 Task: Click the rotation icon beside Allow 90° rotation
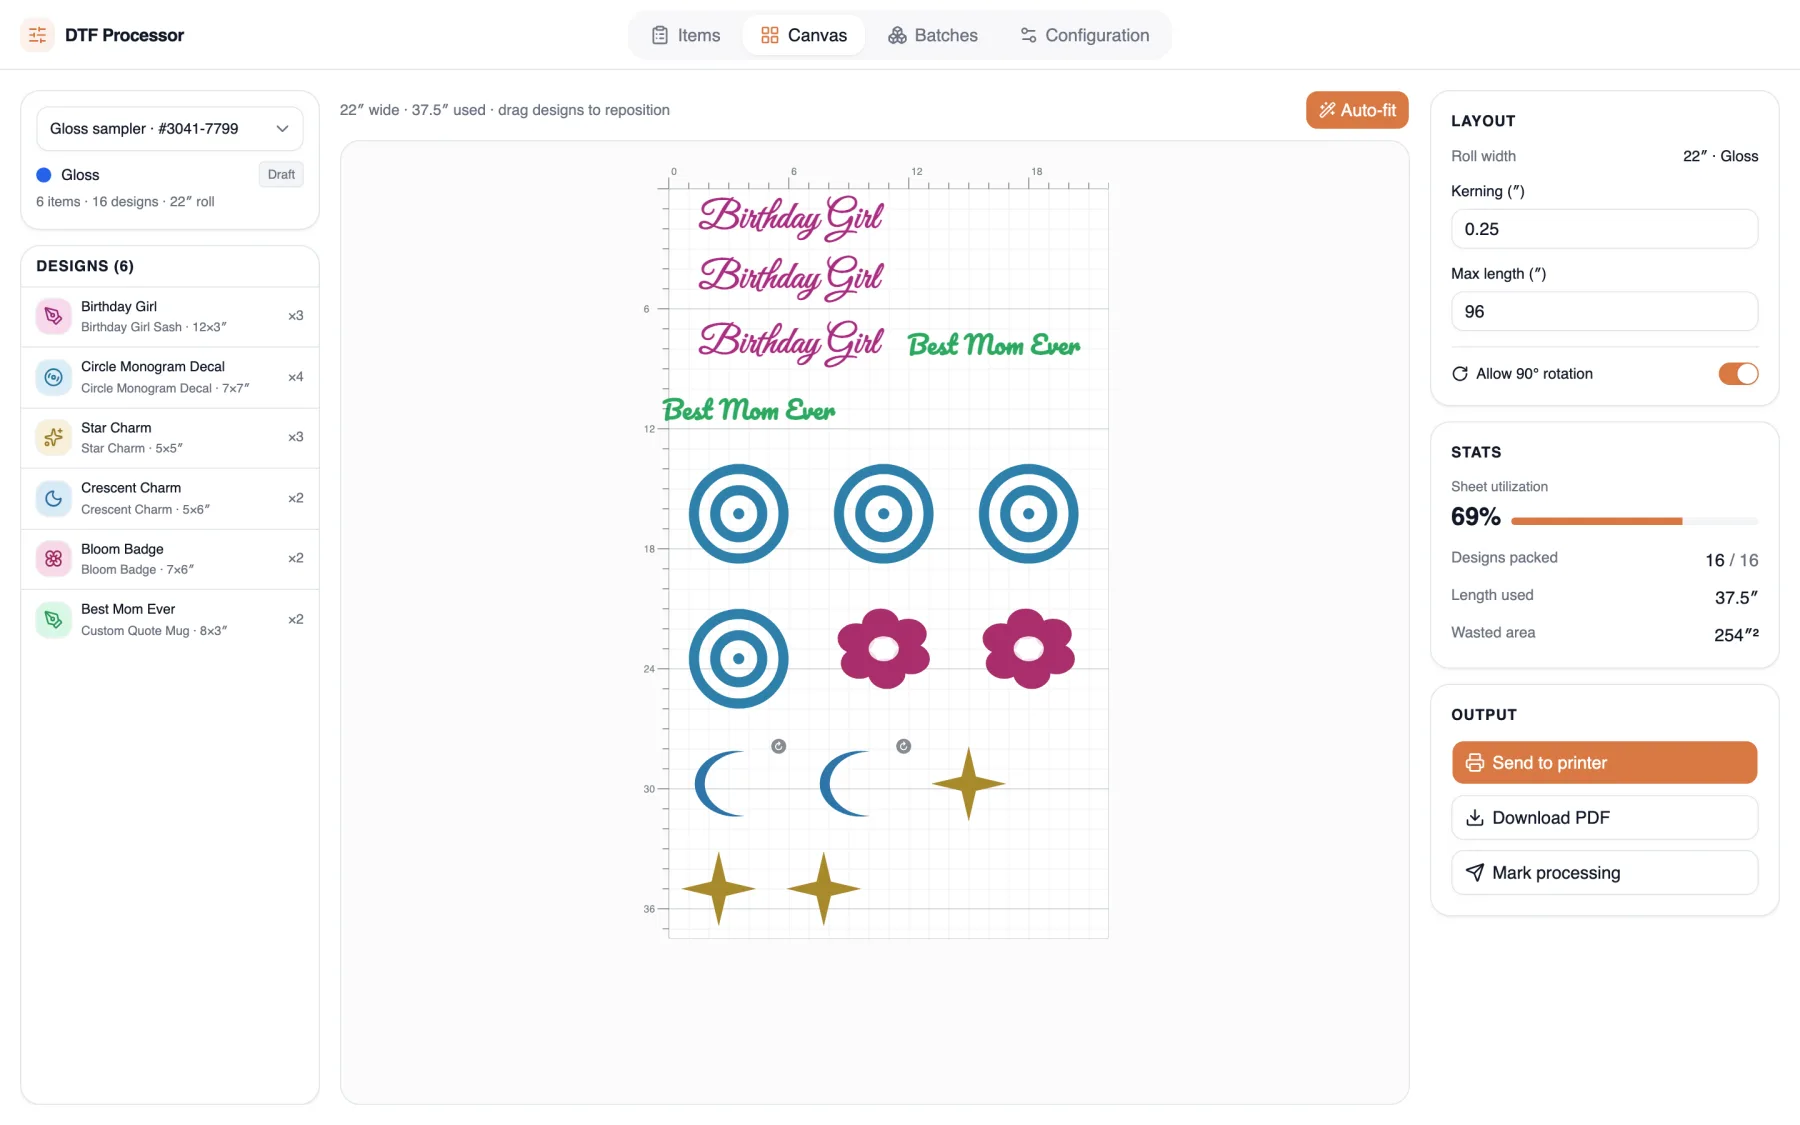tap(1460, 373)
